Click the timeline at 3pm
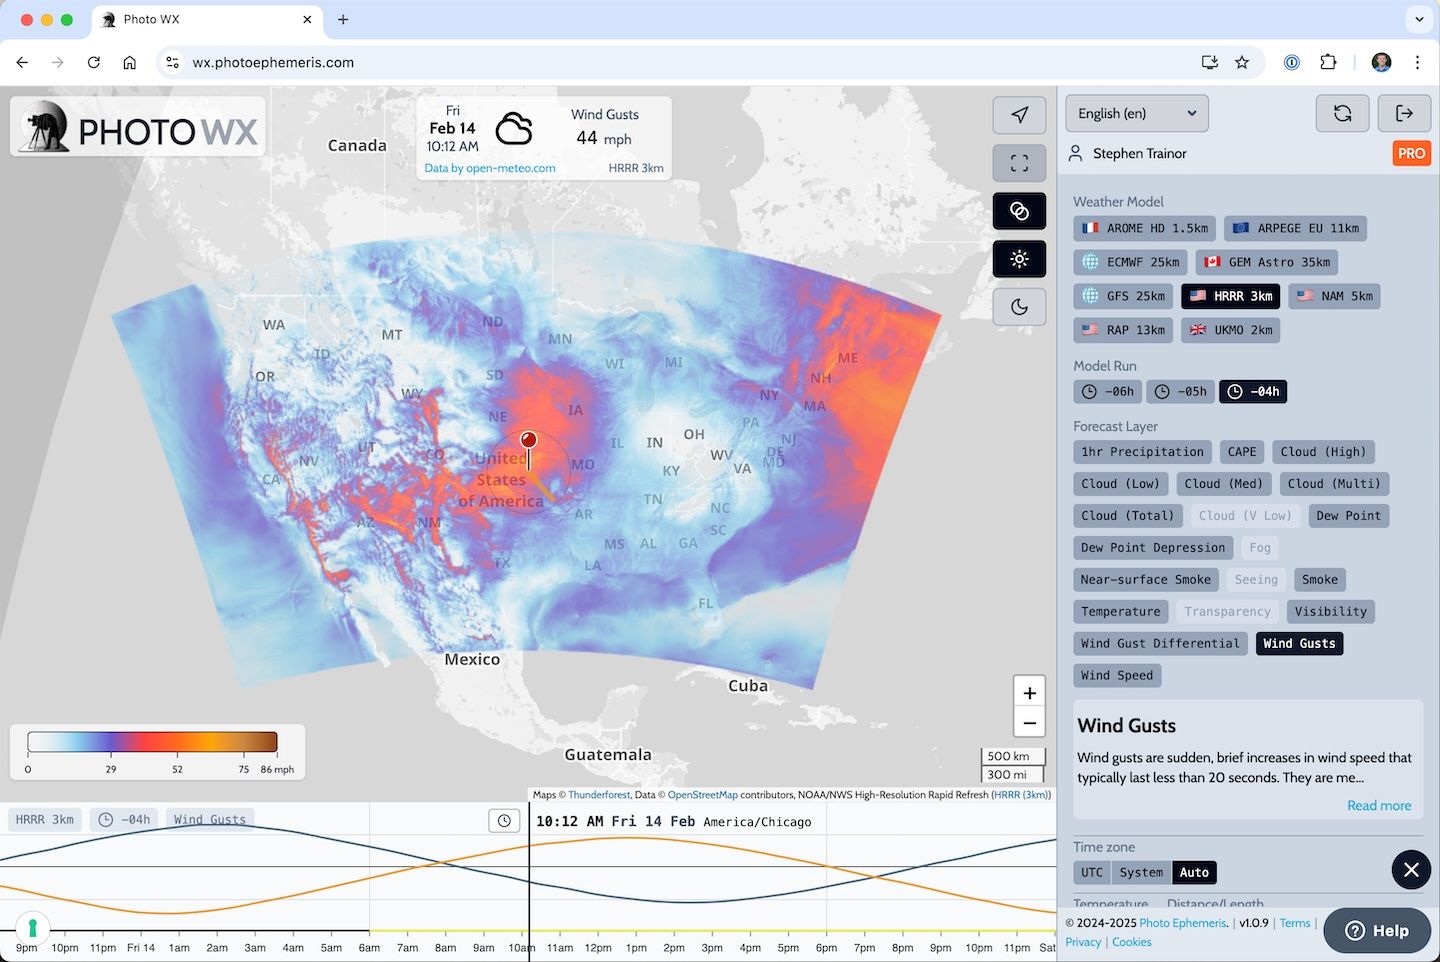The height and width of the screenshot is (962, 1440). click(712, 947)
